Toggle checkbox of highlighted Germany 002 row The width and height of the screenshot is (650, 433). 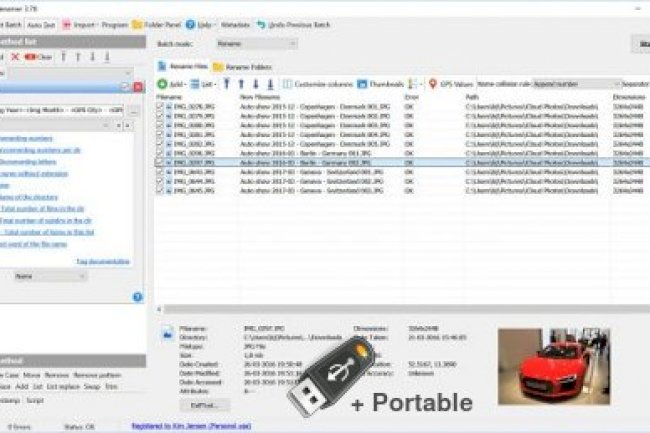[160, 162]
